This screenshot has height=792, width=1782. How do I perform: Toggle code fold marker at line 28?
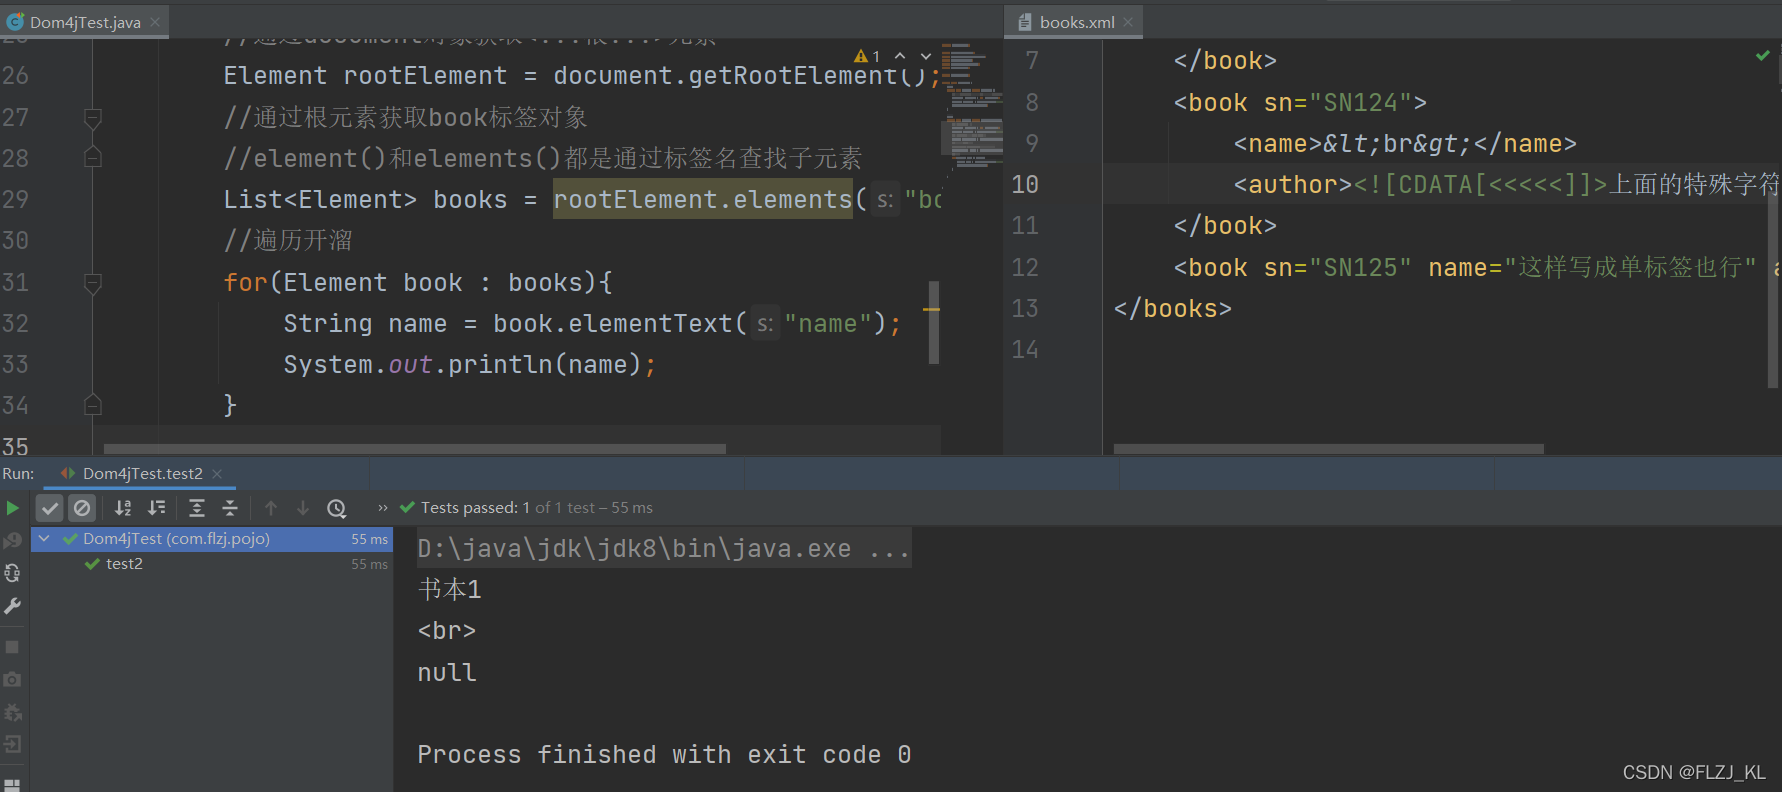coord(93,158)
